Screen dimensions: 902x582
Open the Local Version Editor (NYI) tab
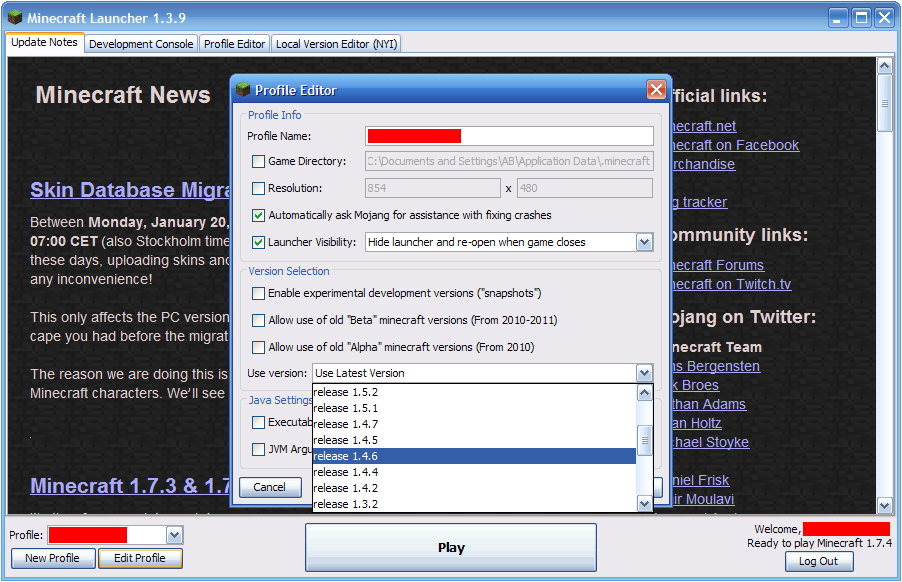tap(337, 44)
